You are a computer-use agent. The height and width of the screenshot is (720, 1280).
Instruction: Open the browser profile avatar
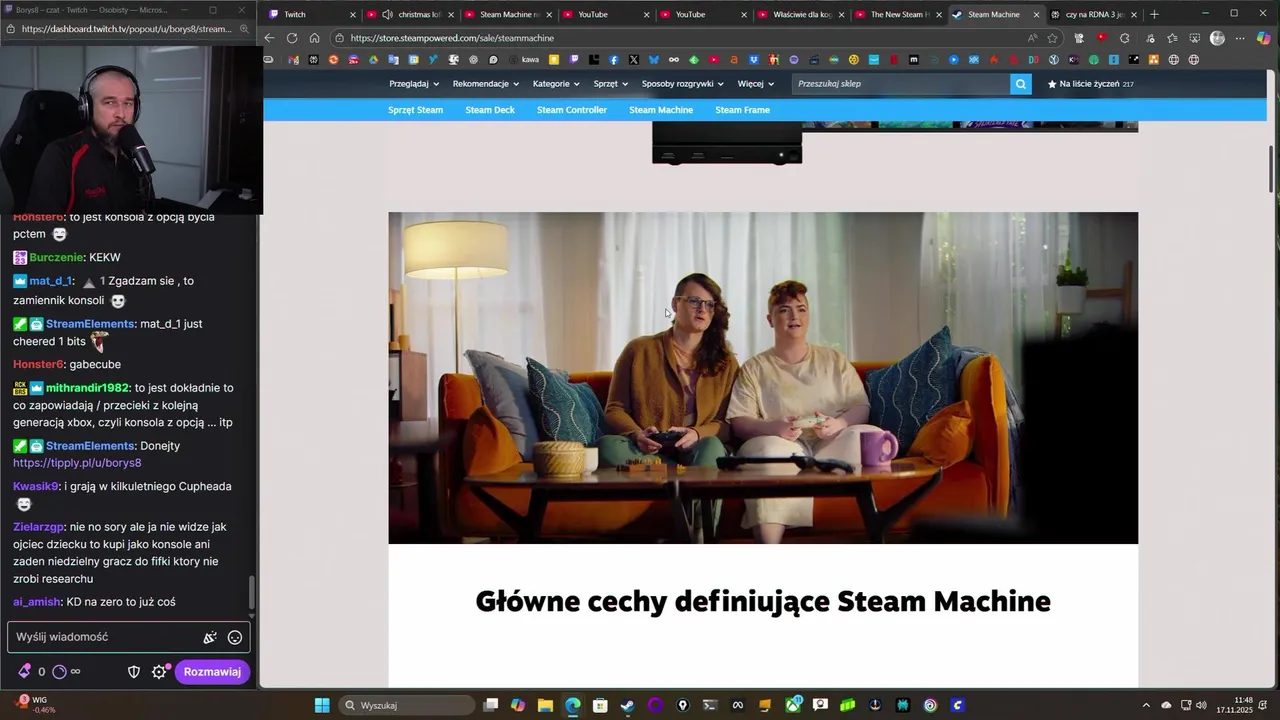tap(1217, 38)
